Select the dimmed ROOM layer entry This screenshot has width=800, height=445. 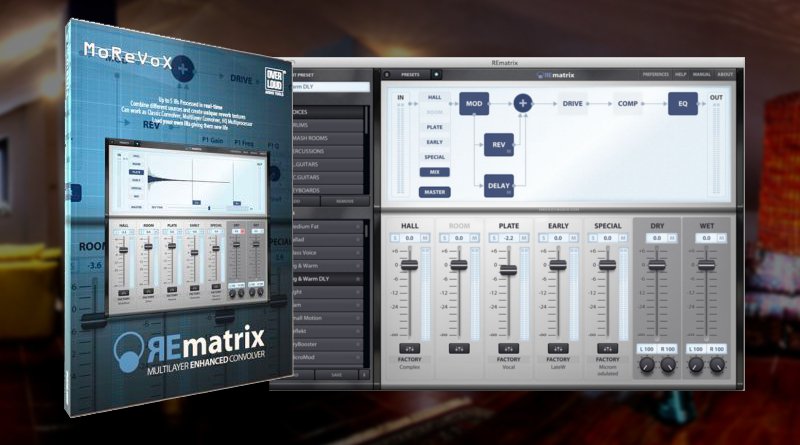click(435, 112)
